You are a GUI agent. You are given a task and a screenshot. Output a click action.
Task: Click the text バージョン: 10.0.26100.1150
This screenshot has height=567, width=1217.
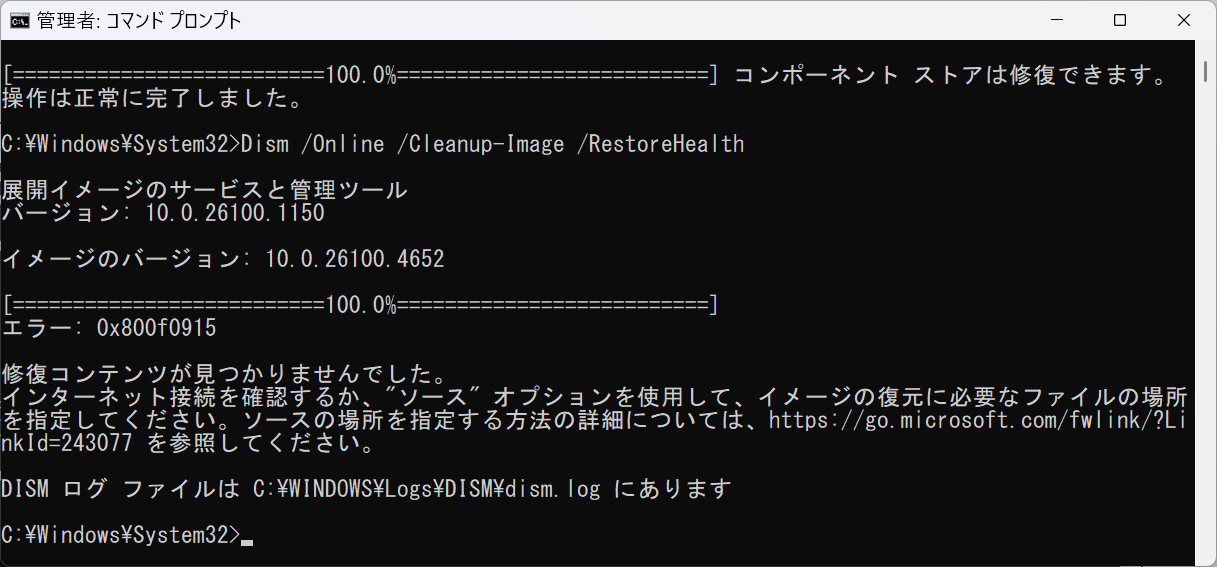click(x=163, y=213)
